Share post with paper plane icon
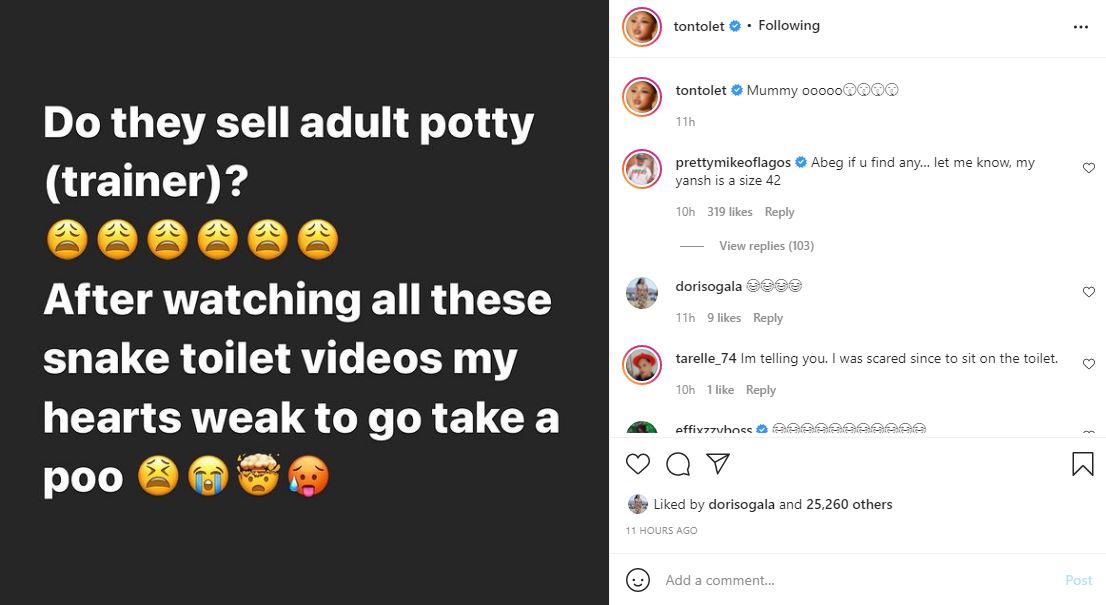This screenshot has height=605, width=1106. point(717,464)
